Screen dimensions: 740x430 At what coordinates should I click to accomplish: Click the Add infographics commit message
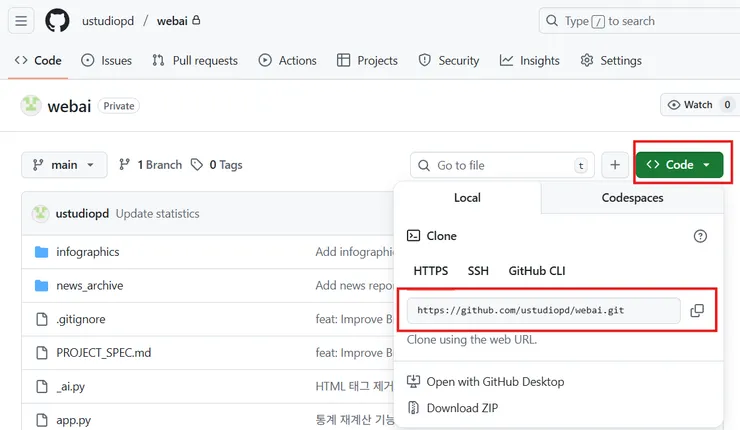pyautogui.click(x=355, y=252)
